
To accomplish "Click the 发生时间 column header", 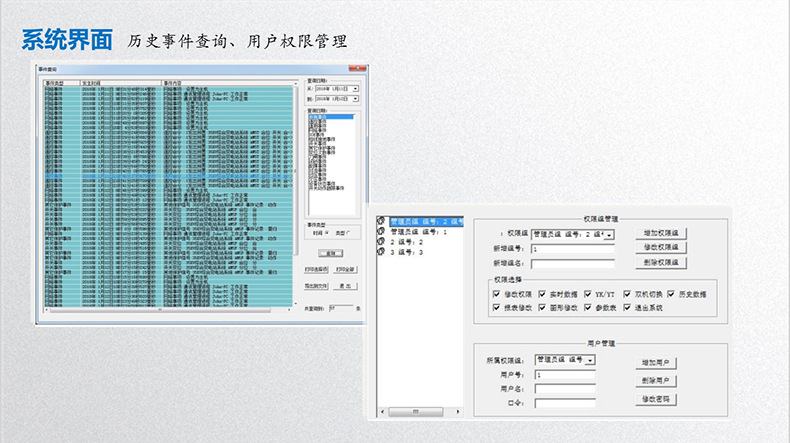I will tap(120, 83).
